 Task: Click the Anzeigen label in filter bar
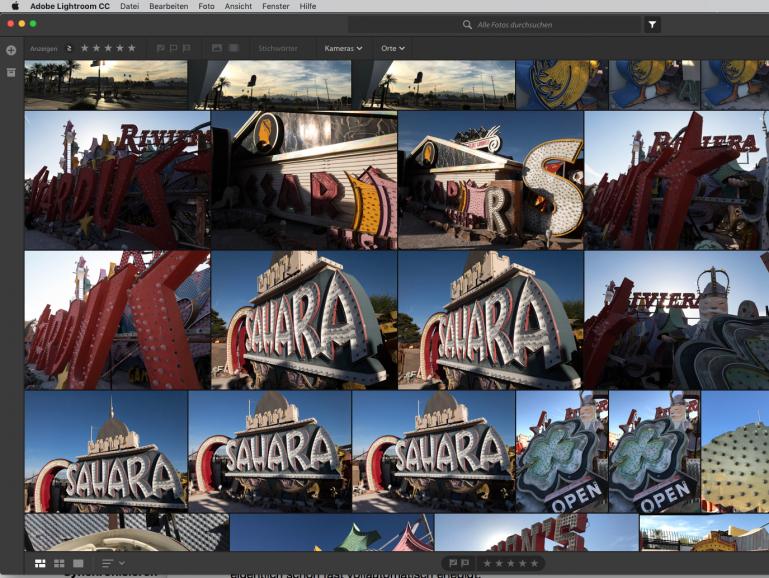(x=44, y=49)
